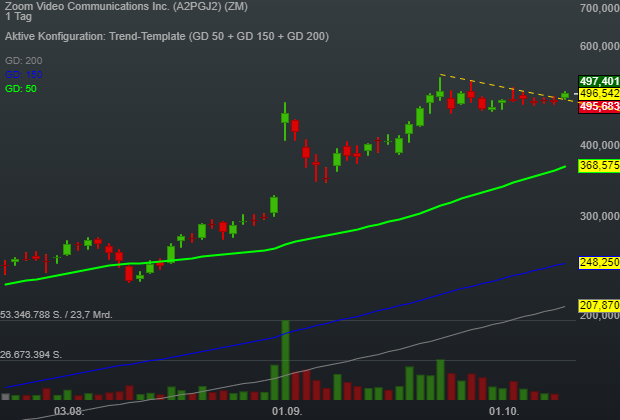Screen dimensions: 620x420
Task: Click the Zoom Video Communications Inc. chart title
Action: (x=126, y=6)
